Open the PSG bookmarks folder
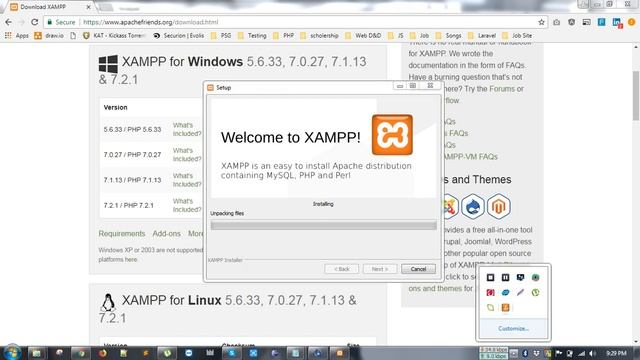This screenshot has height=360, width=640. coord(221,36)
